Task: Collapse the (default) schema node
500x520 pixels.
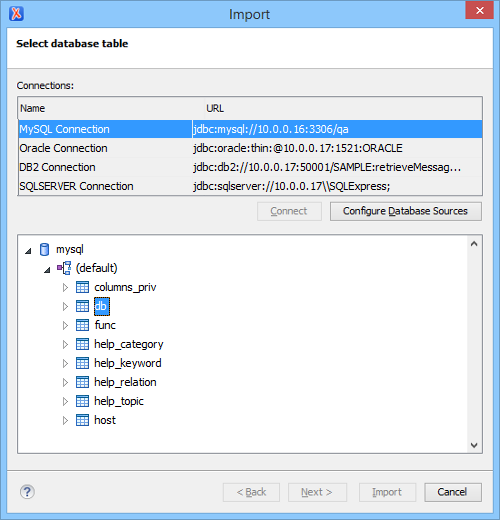Action: [47, 270]
